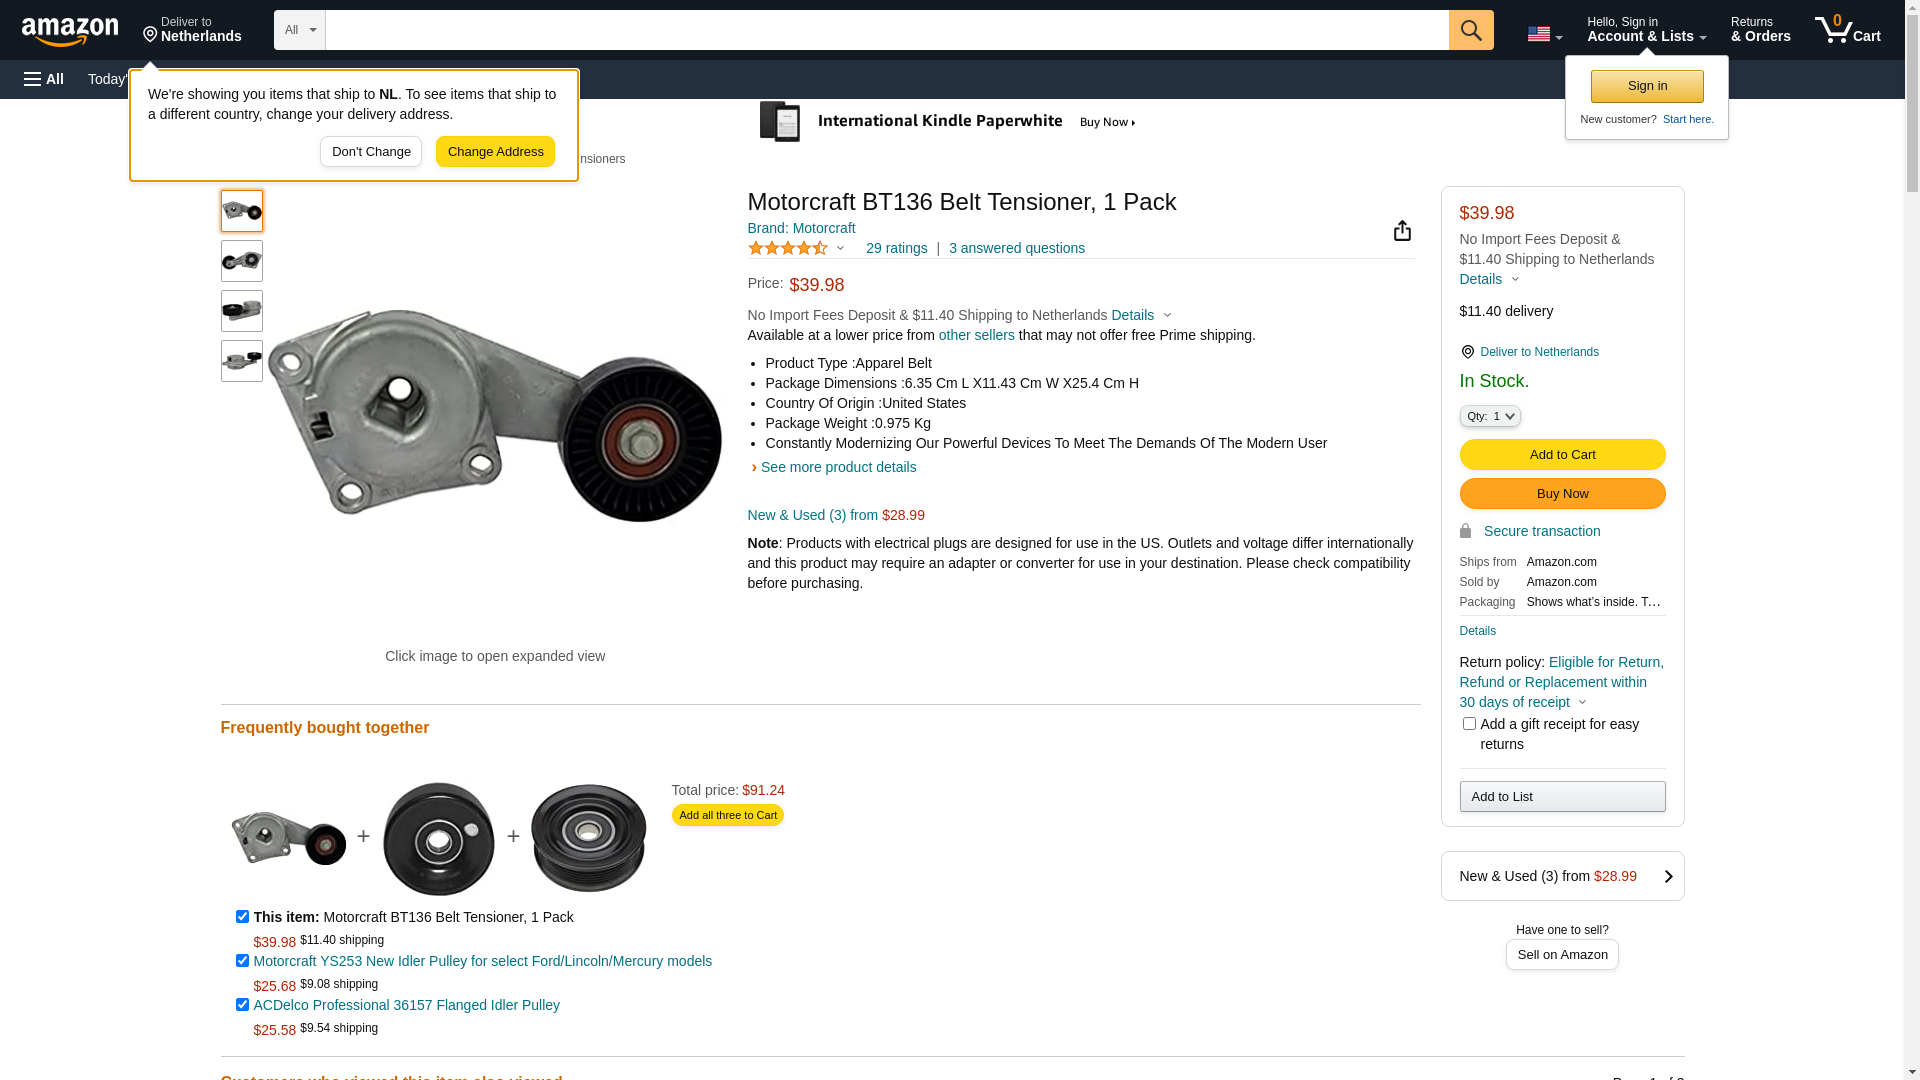Uncheck the Motorcraft YS253 Idler Pulley item
Screen dimensions: 1920x1080
pos(242,961)
